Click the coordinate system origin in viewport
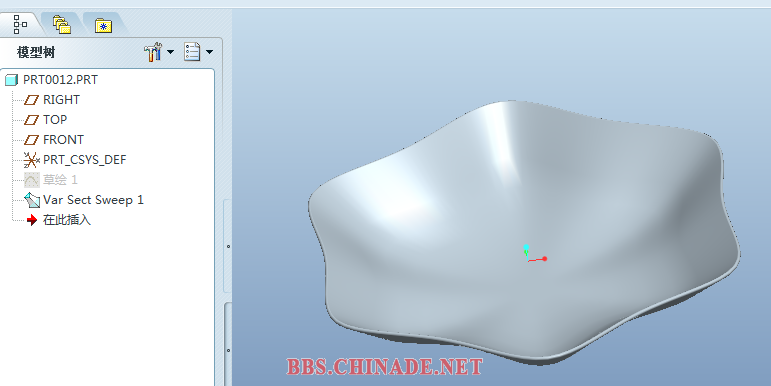 [x=528, y=259]
